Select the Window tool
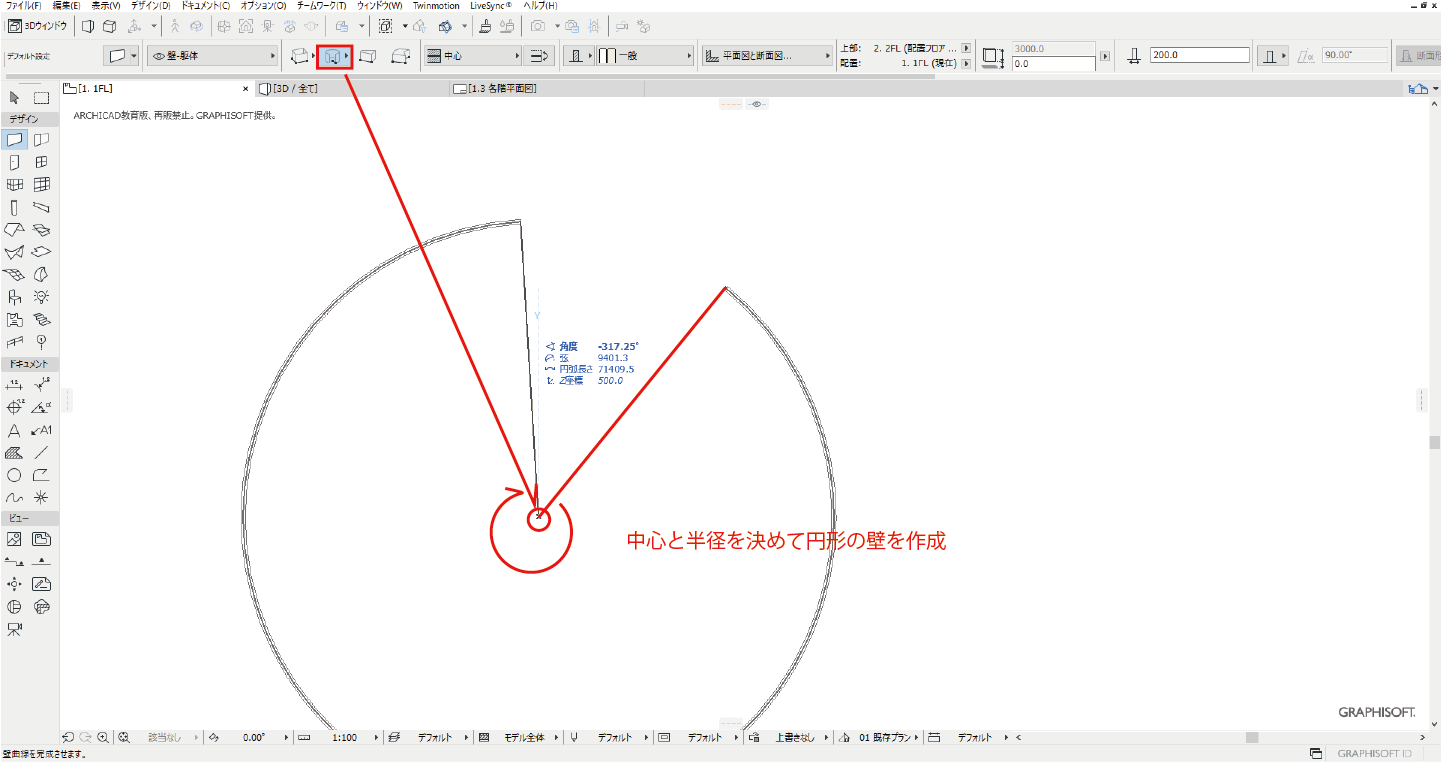The image size is (1441, 762). point(42,162)
